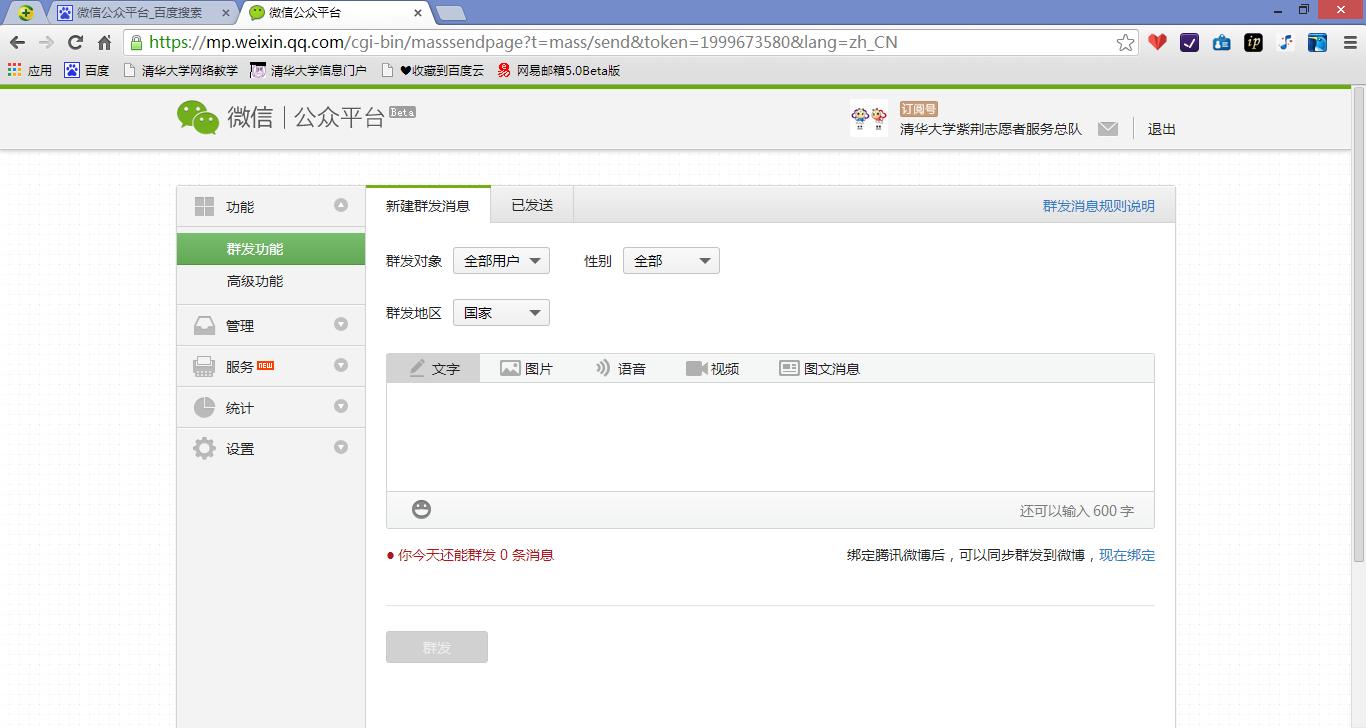Click the bookmark star in address bar
Viewport: 1366px width, 728px height.
[1124, 42]
